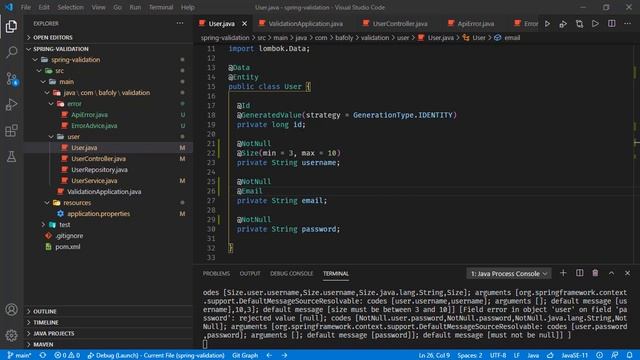The height and width of the screenshot is (360, 640).
Task: Split the terminal panel
Action: [580, 273]
